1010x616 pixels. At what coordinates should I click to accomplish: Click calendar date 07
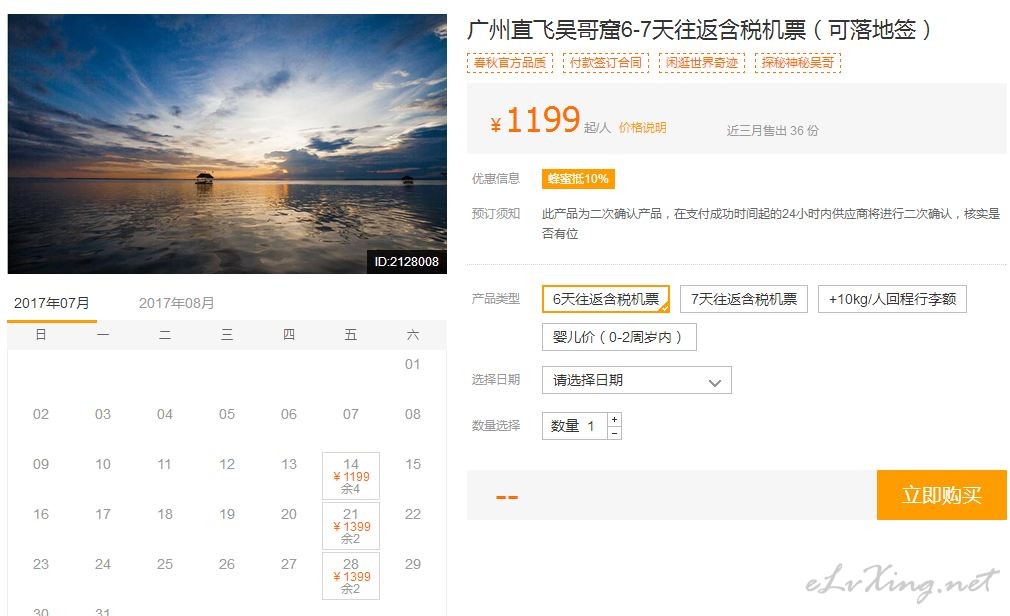(x=350, y=414)
